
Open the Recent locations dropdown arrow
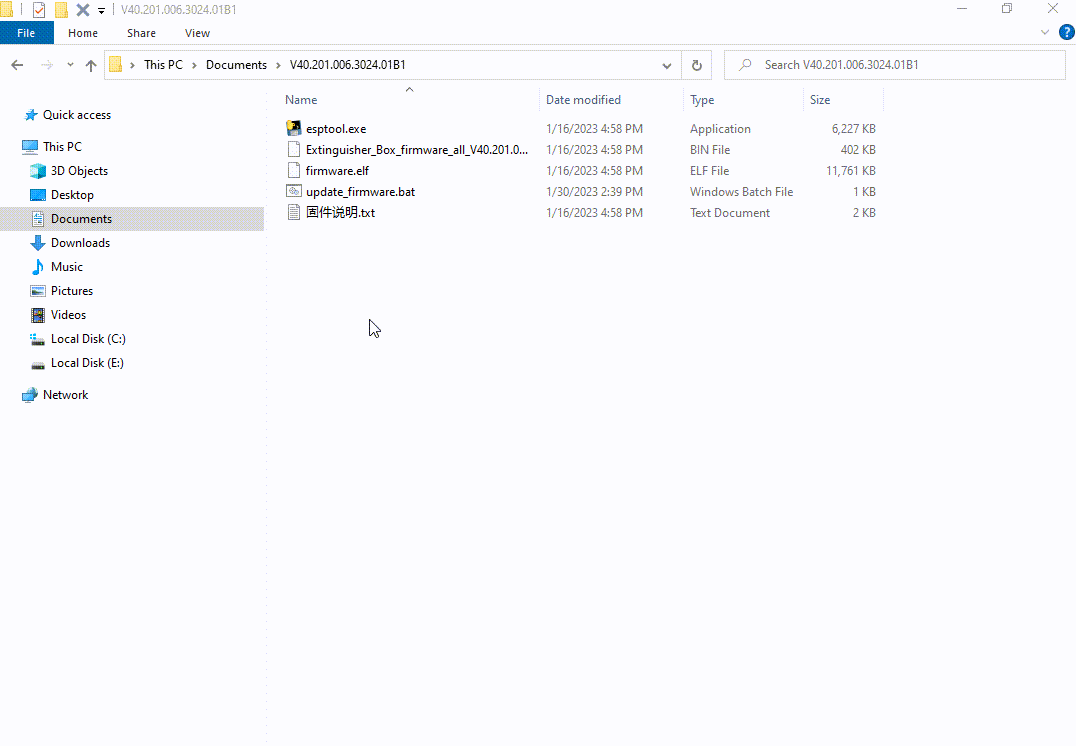coord(70,65)
